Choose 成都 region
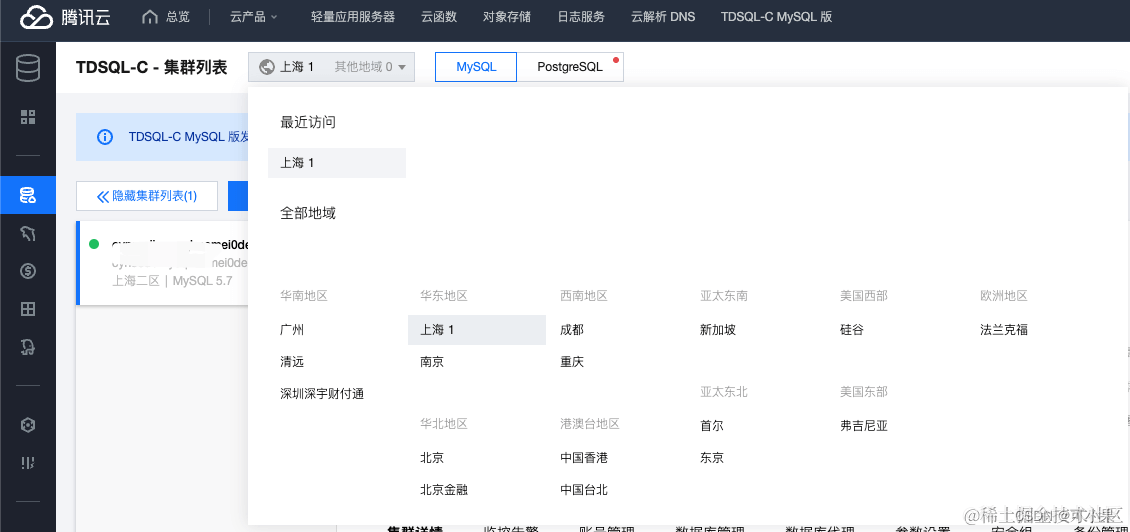The image size is (1130, 532). (571, 330)
